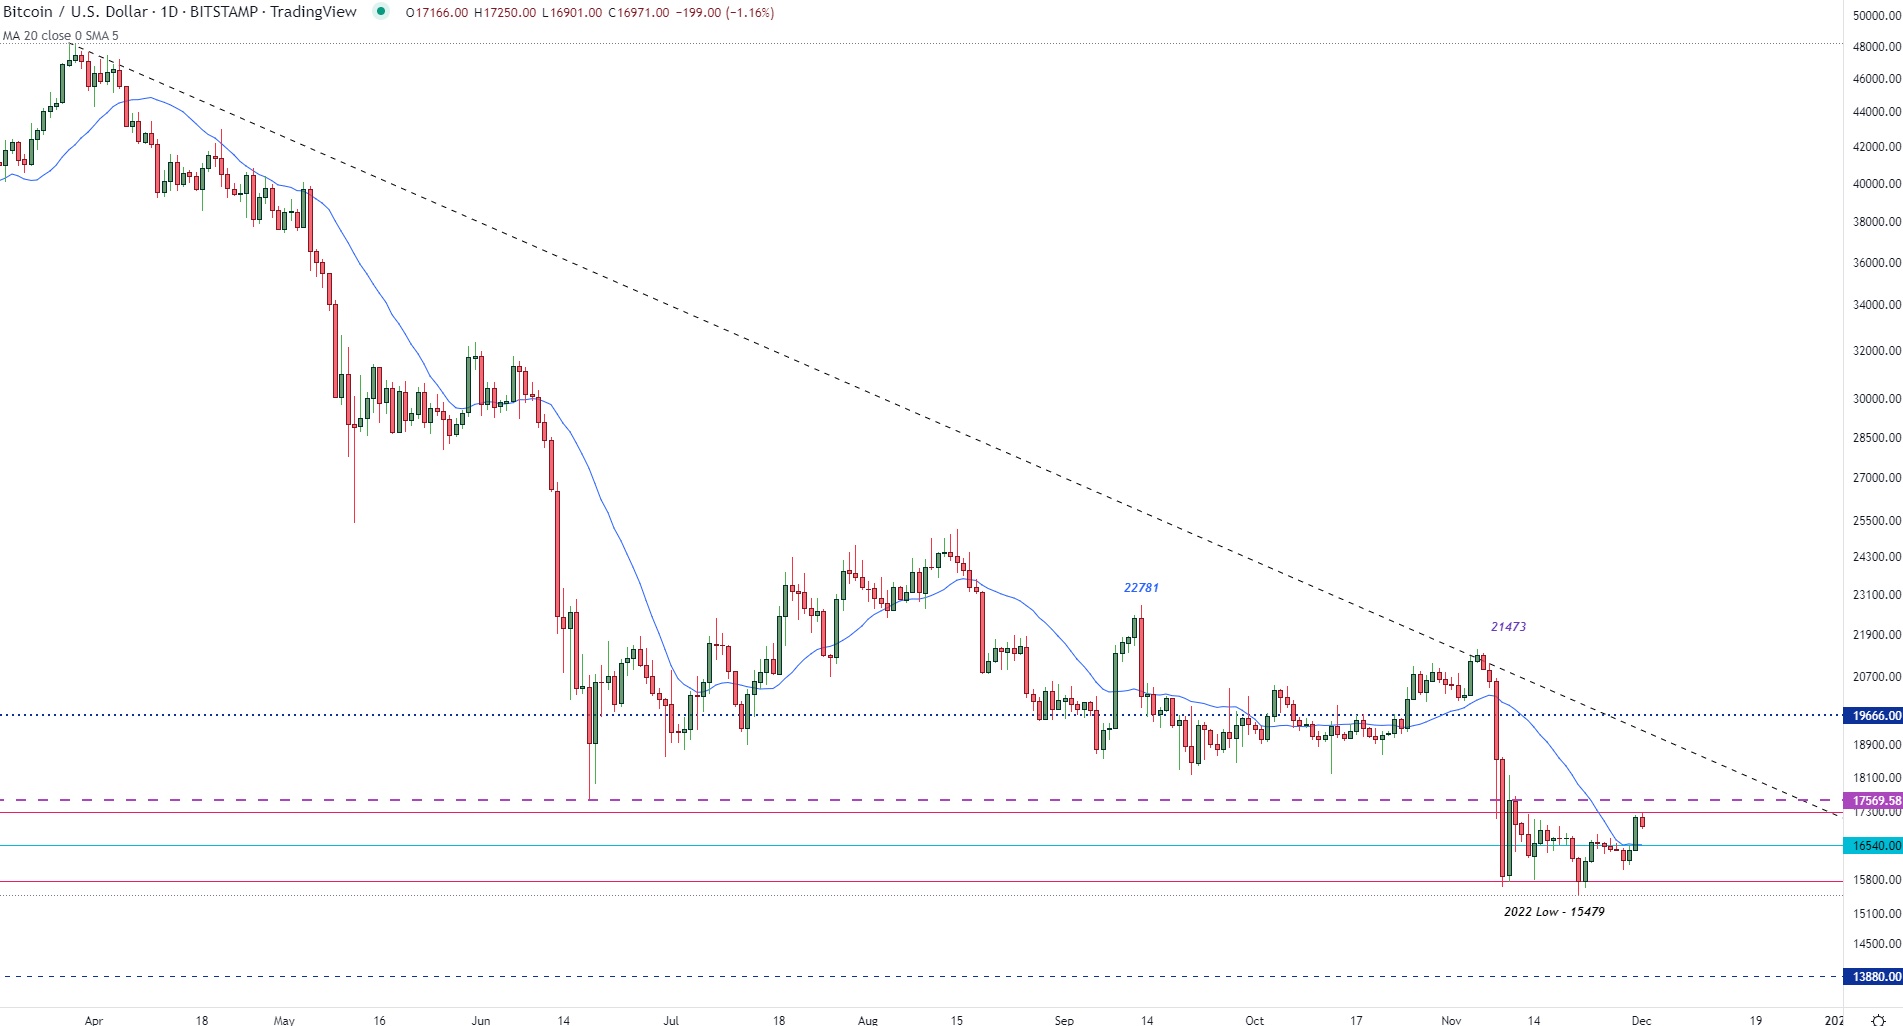Click the L16901.00 low value in header

[x=572, y=13]
